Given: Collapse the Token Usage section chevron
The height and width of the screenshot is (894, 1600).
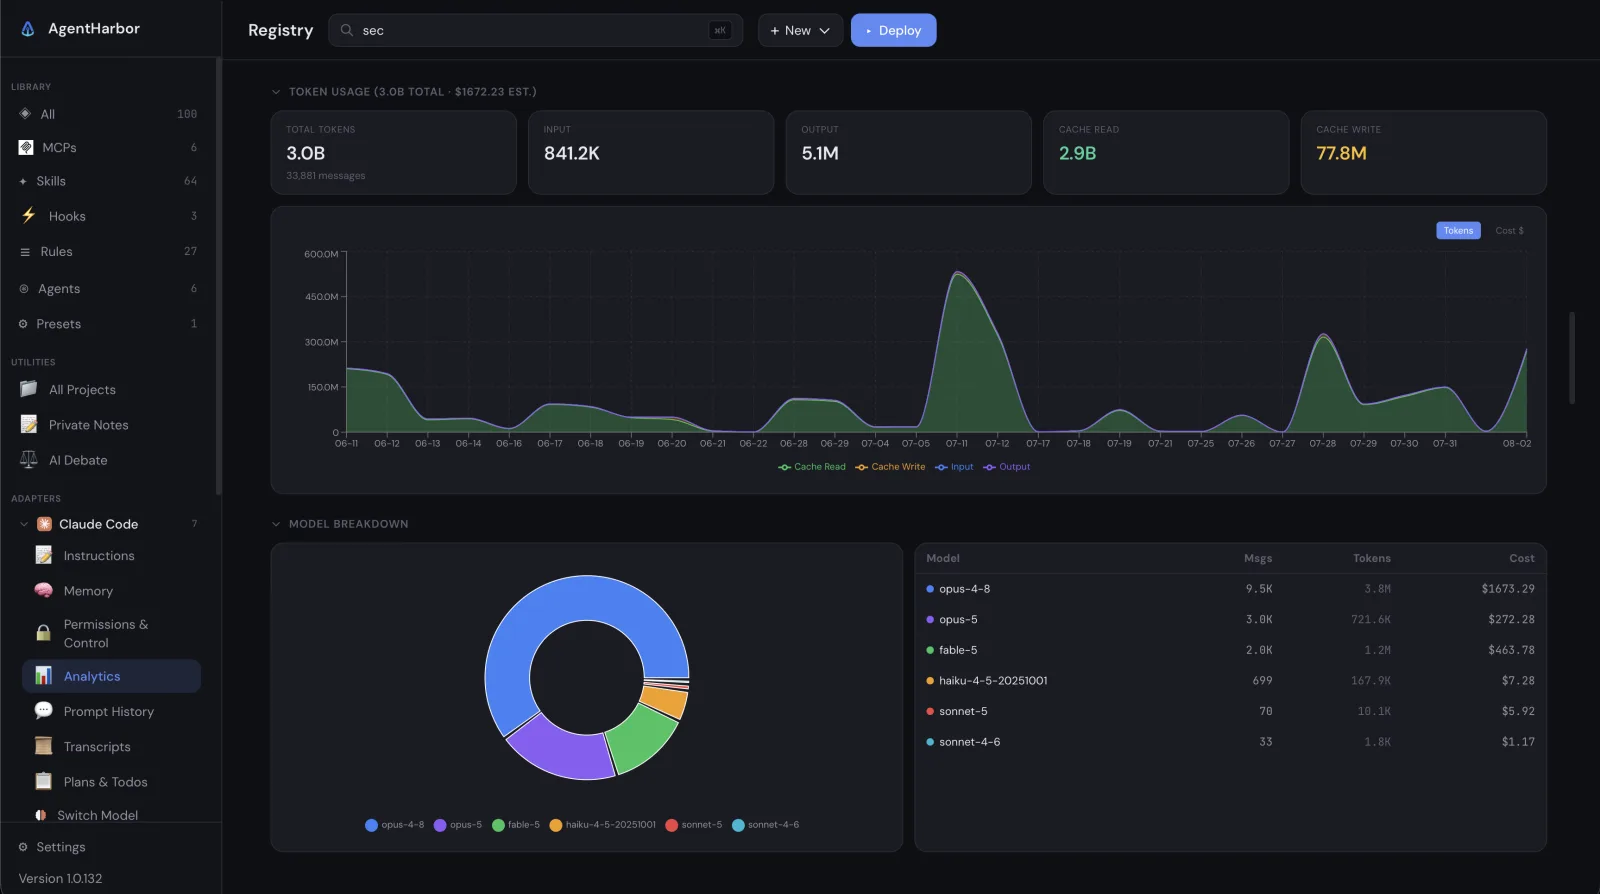Looking at the screenshot, I should [x=276, y=92].
